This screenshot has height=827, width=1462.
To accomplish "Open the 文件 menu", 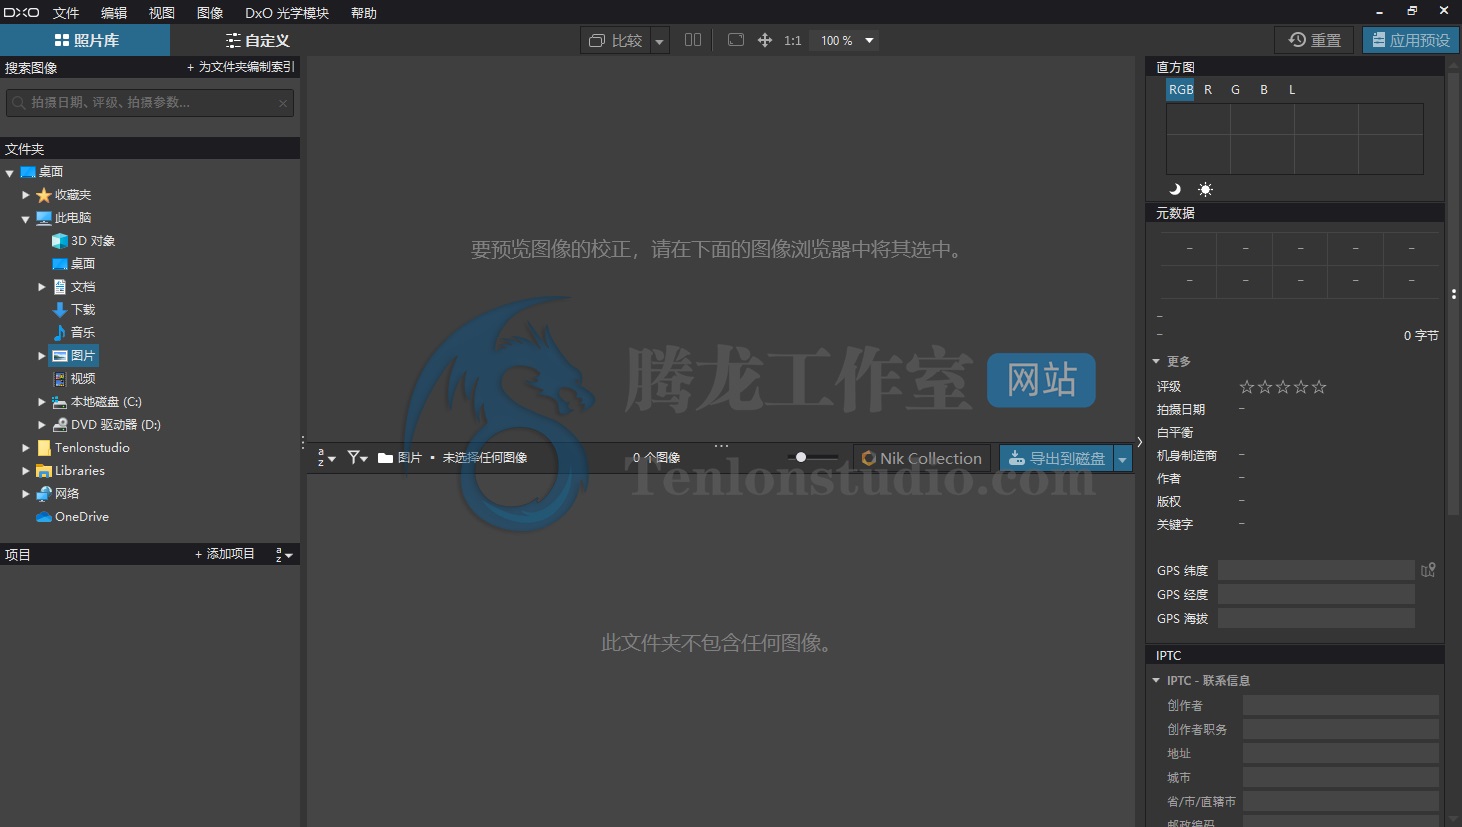I will 66,13.
